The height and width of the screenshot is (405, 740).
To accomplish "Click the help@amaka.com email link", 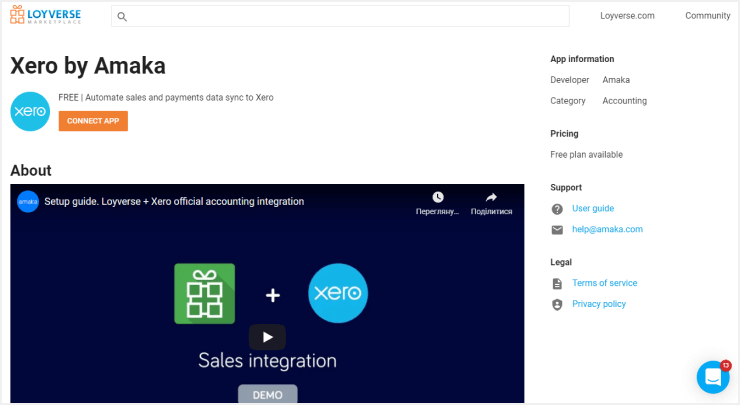I will pyautogui.click(x=607, y=230).
